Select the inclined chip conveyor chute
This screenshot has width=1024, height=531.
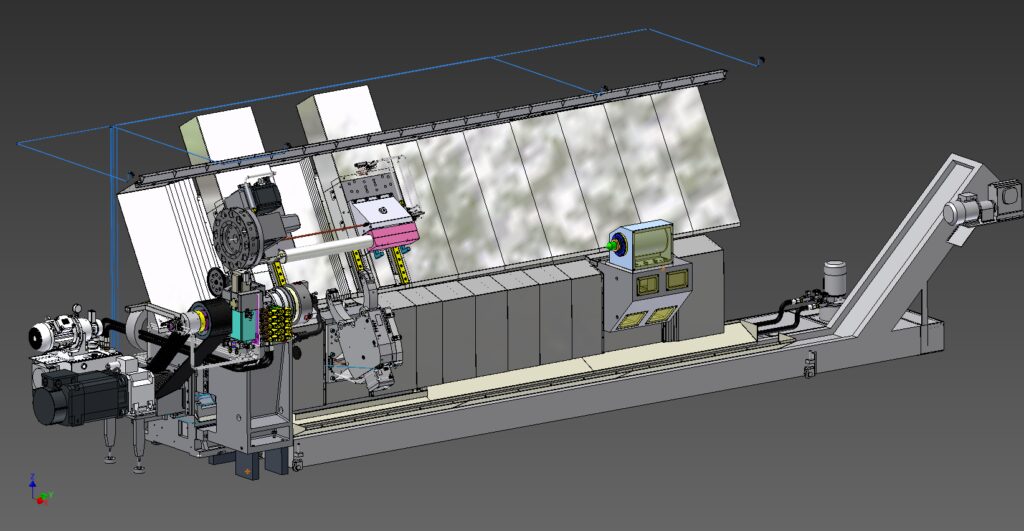click(906, 246)
